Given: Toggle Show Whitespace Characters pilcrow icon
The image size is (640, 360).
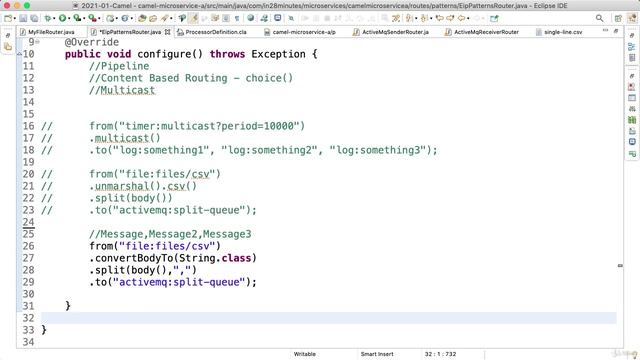Looking at the screenshot, I should 237,18.
